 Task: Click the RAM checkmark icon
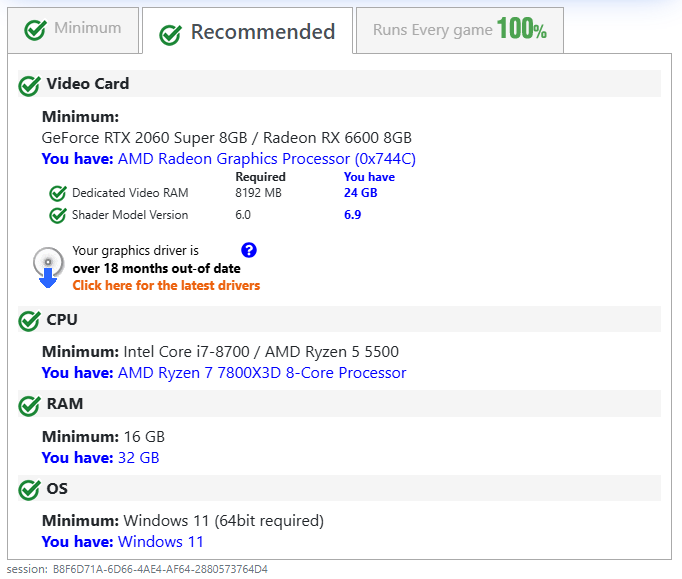click(x=30, y=405)
